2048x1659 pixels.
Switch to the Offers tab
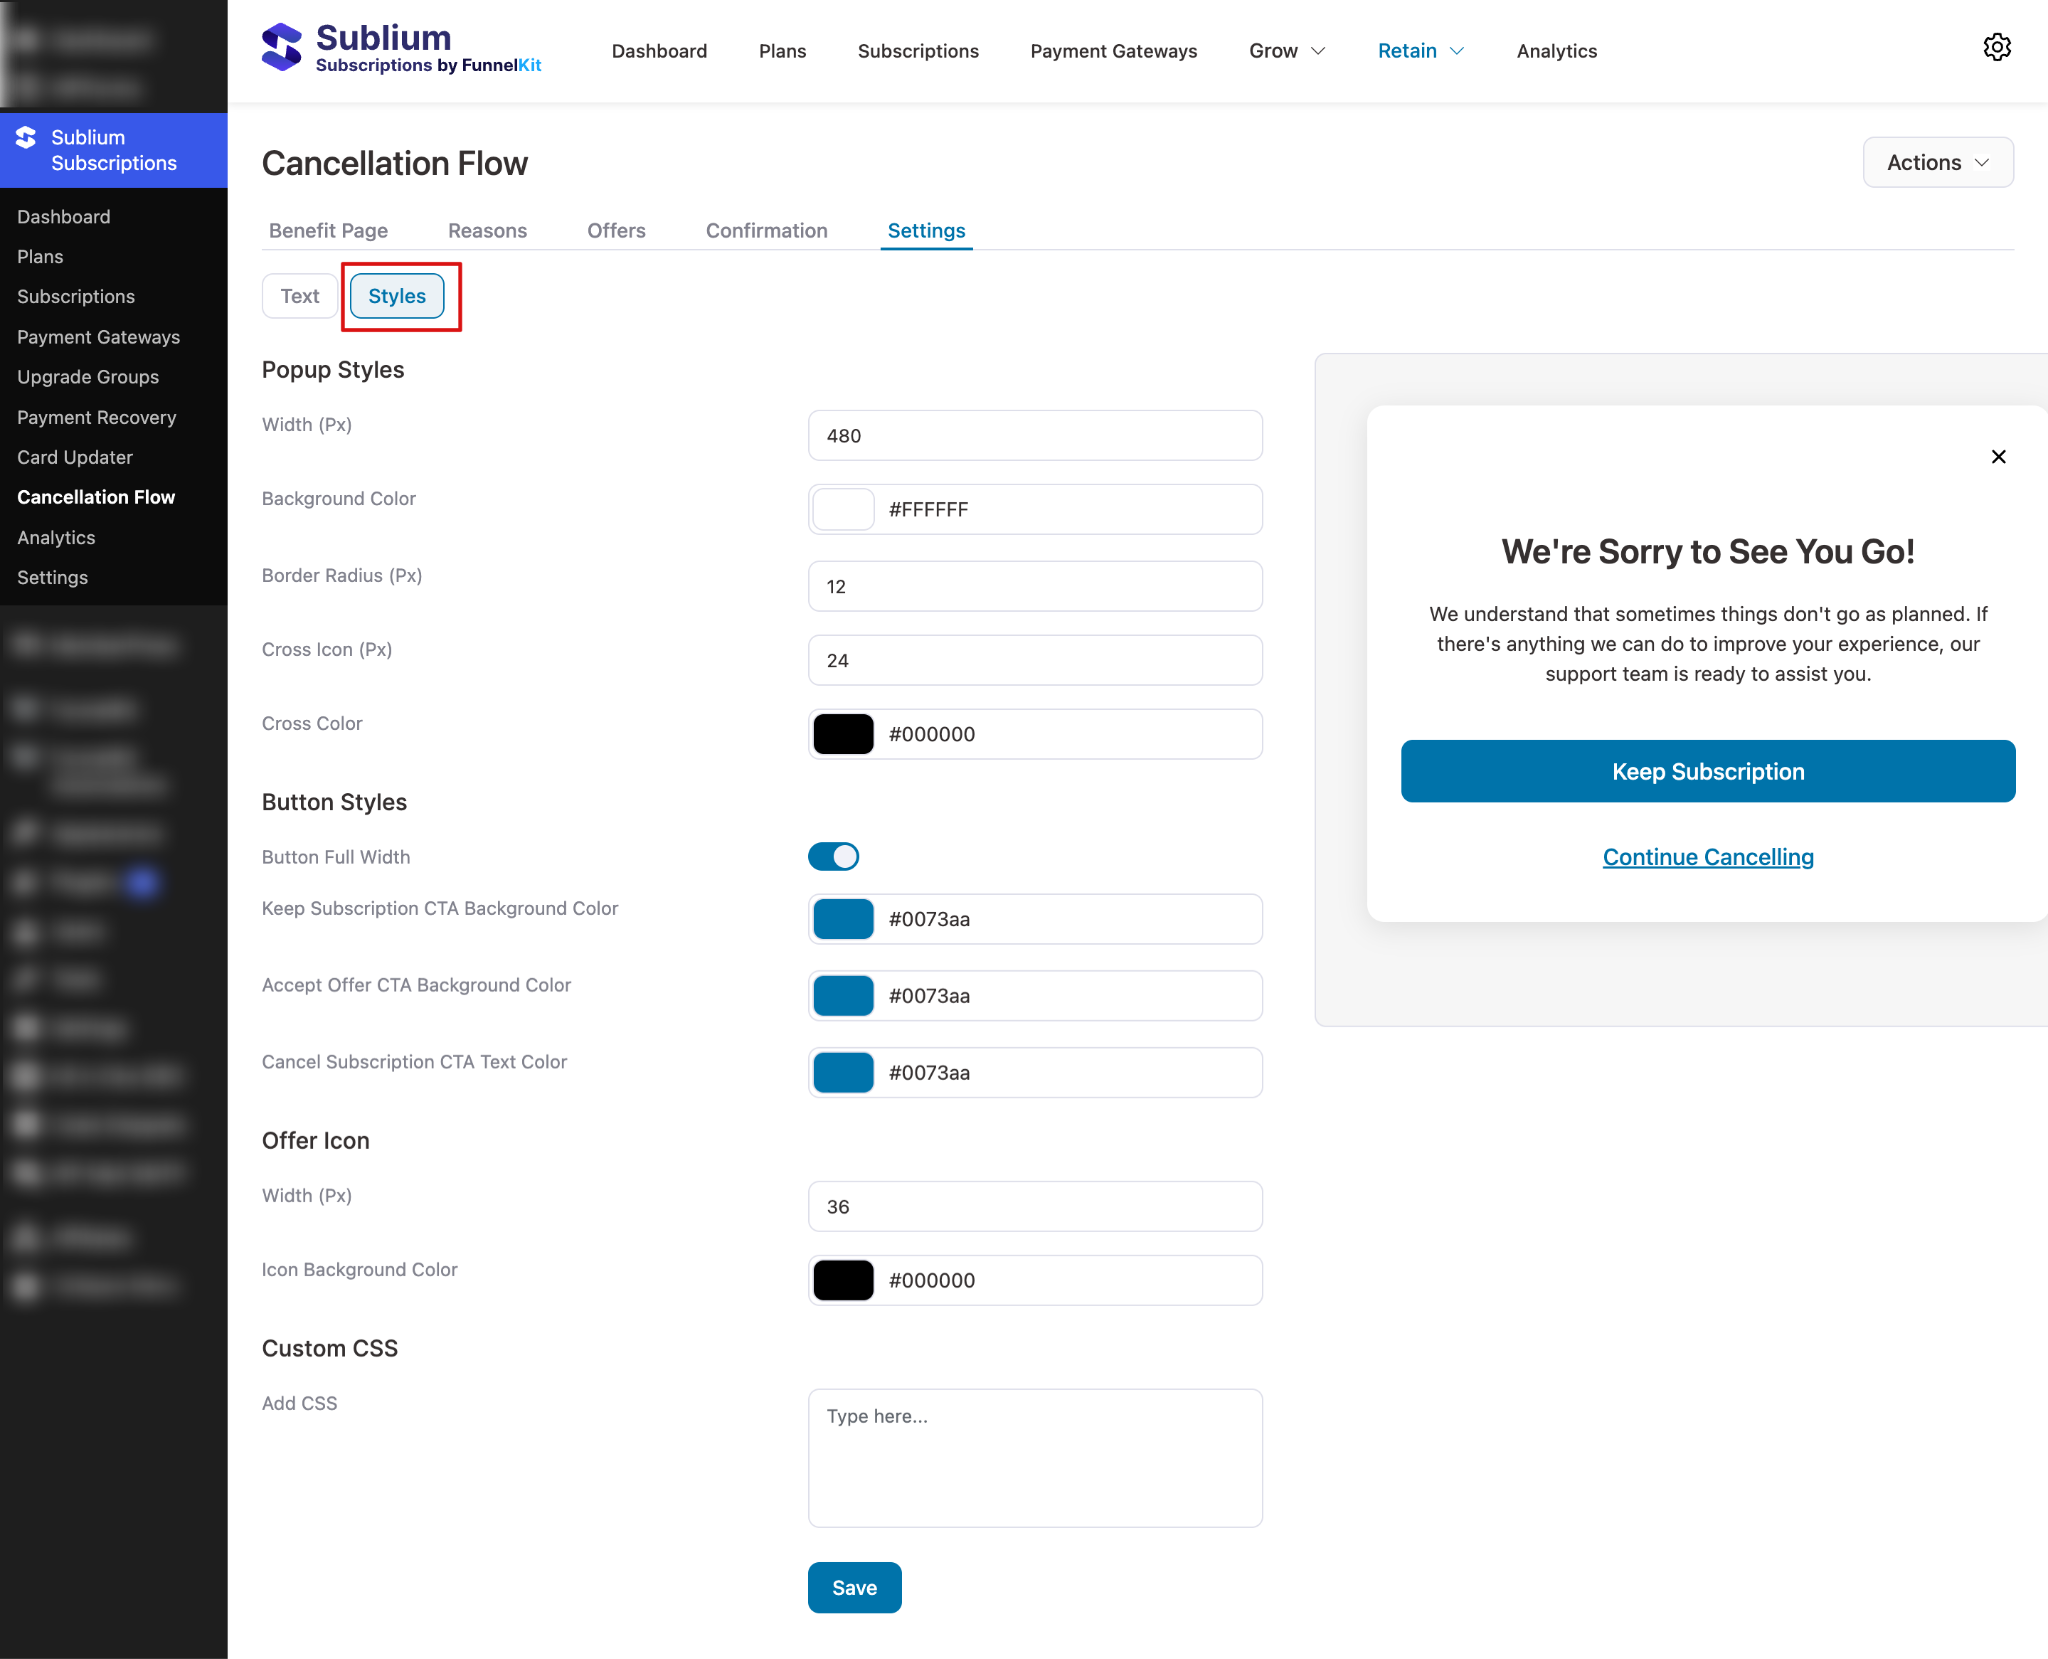[x=616, y=231]
